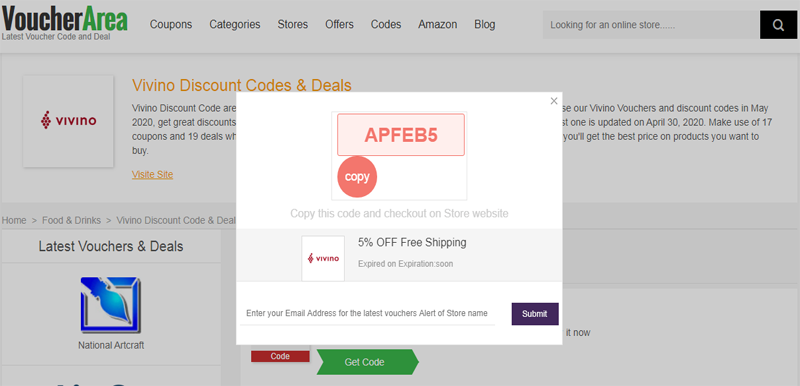Viewport: 800px width, 386px height.
Task: Visit the Blog page
Action: coord(485,24)
